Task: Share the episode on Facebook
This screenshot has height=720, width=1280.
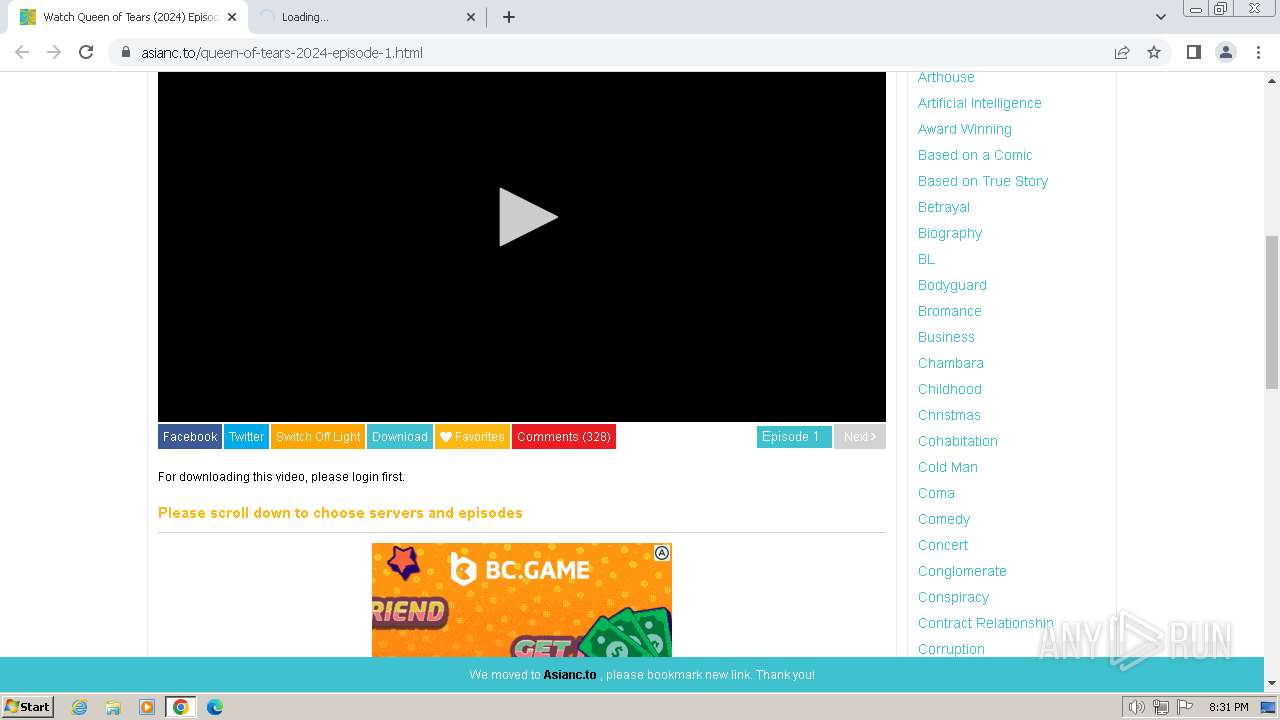Action: tap(190, 437)
